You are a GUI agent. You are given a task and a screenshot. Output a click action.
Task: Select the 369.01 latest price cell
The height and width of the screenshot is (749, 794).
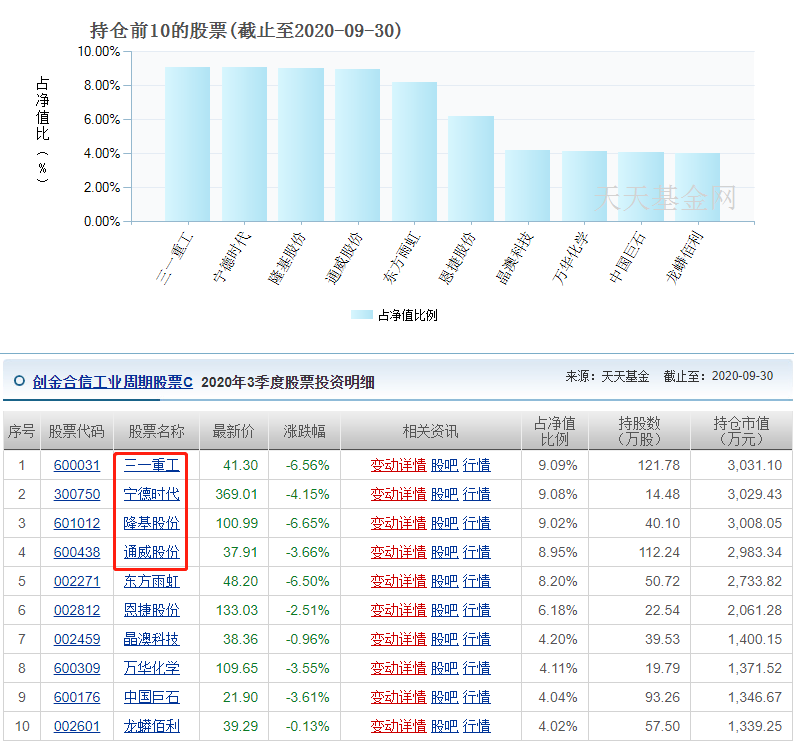click(236, 494)
